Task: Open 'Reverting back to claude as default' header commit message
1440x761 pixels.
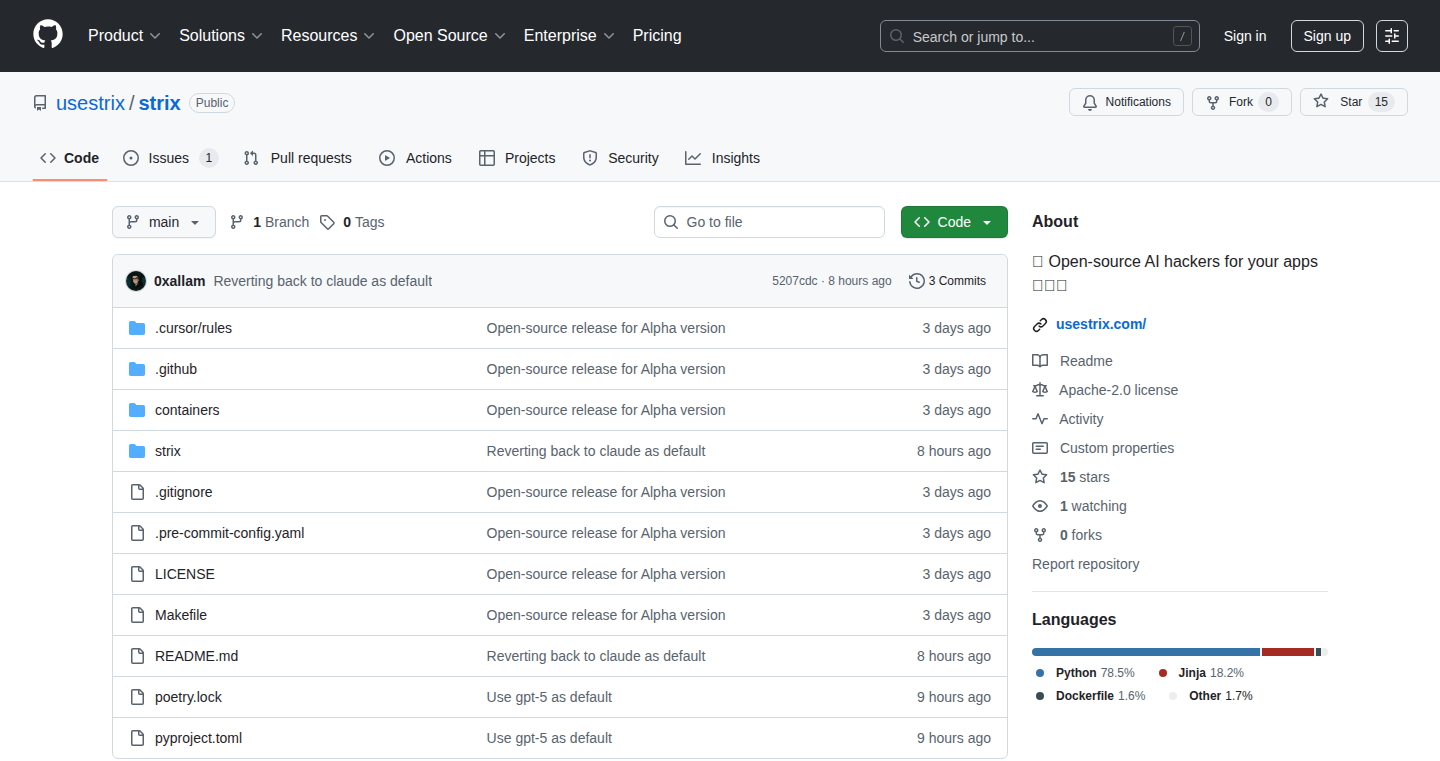Action: 323,281
